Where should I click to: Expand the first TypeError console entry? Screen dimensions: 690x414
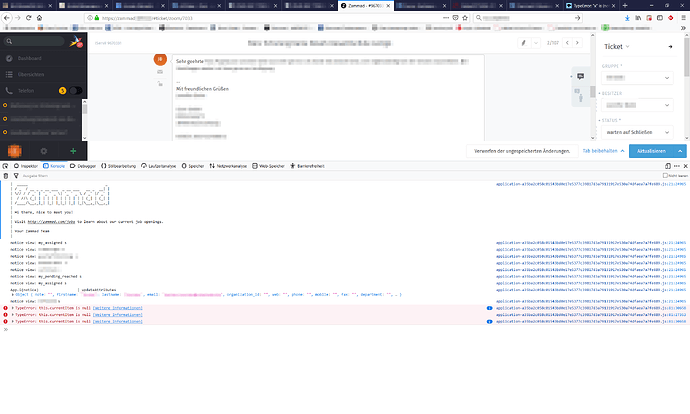(12, 308)
